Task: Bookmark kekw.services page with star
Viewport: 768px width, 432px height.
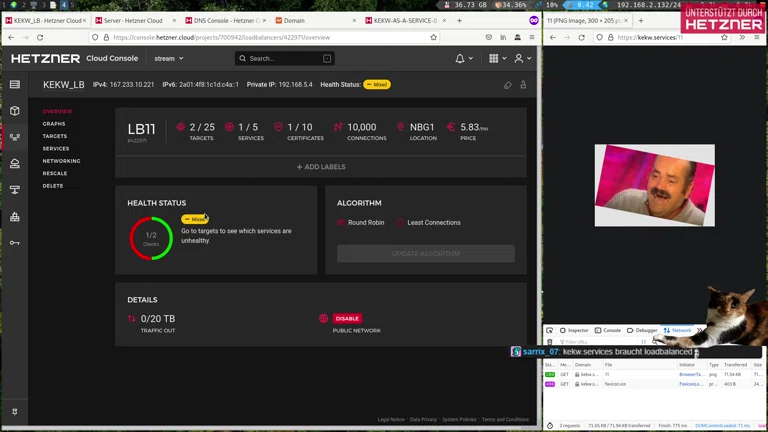Action: point(724,37)
